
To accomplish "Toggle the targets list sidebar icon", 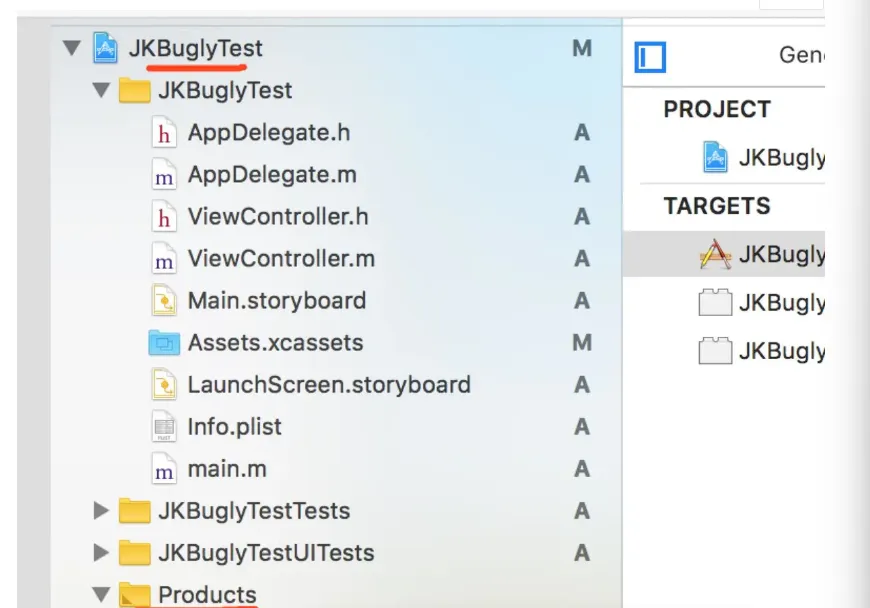I will coord(650,57).
